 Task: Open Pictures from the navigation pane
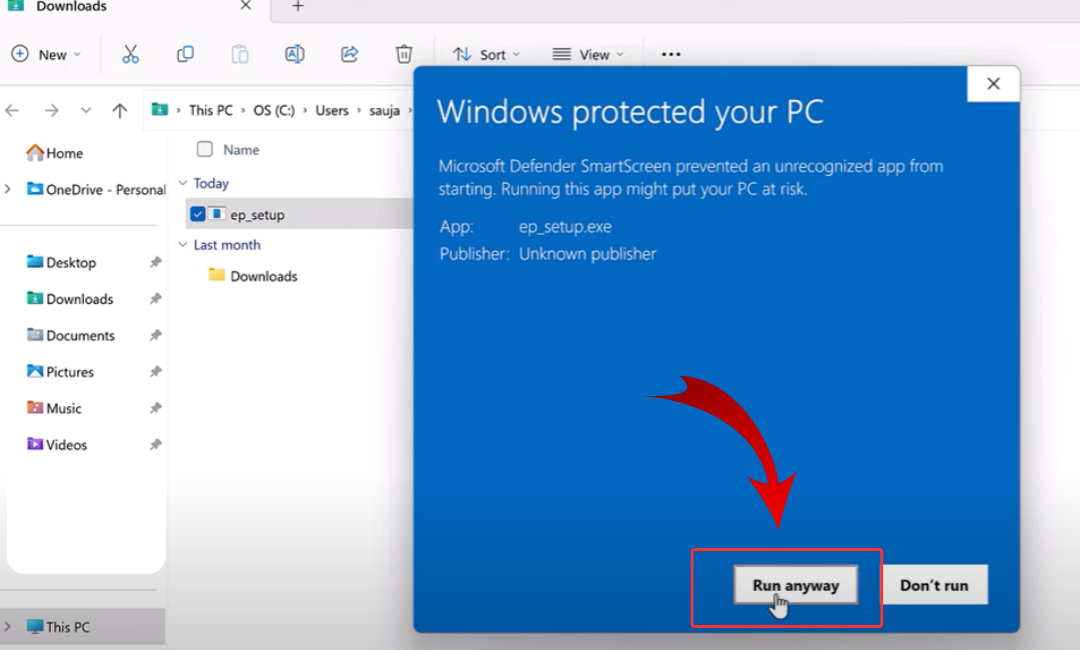(70, 372)
